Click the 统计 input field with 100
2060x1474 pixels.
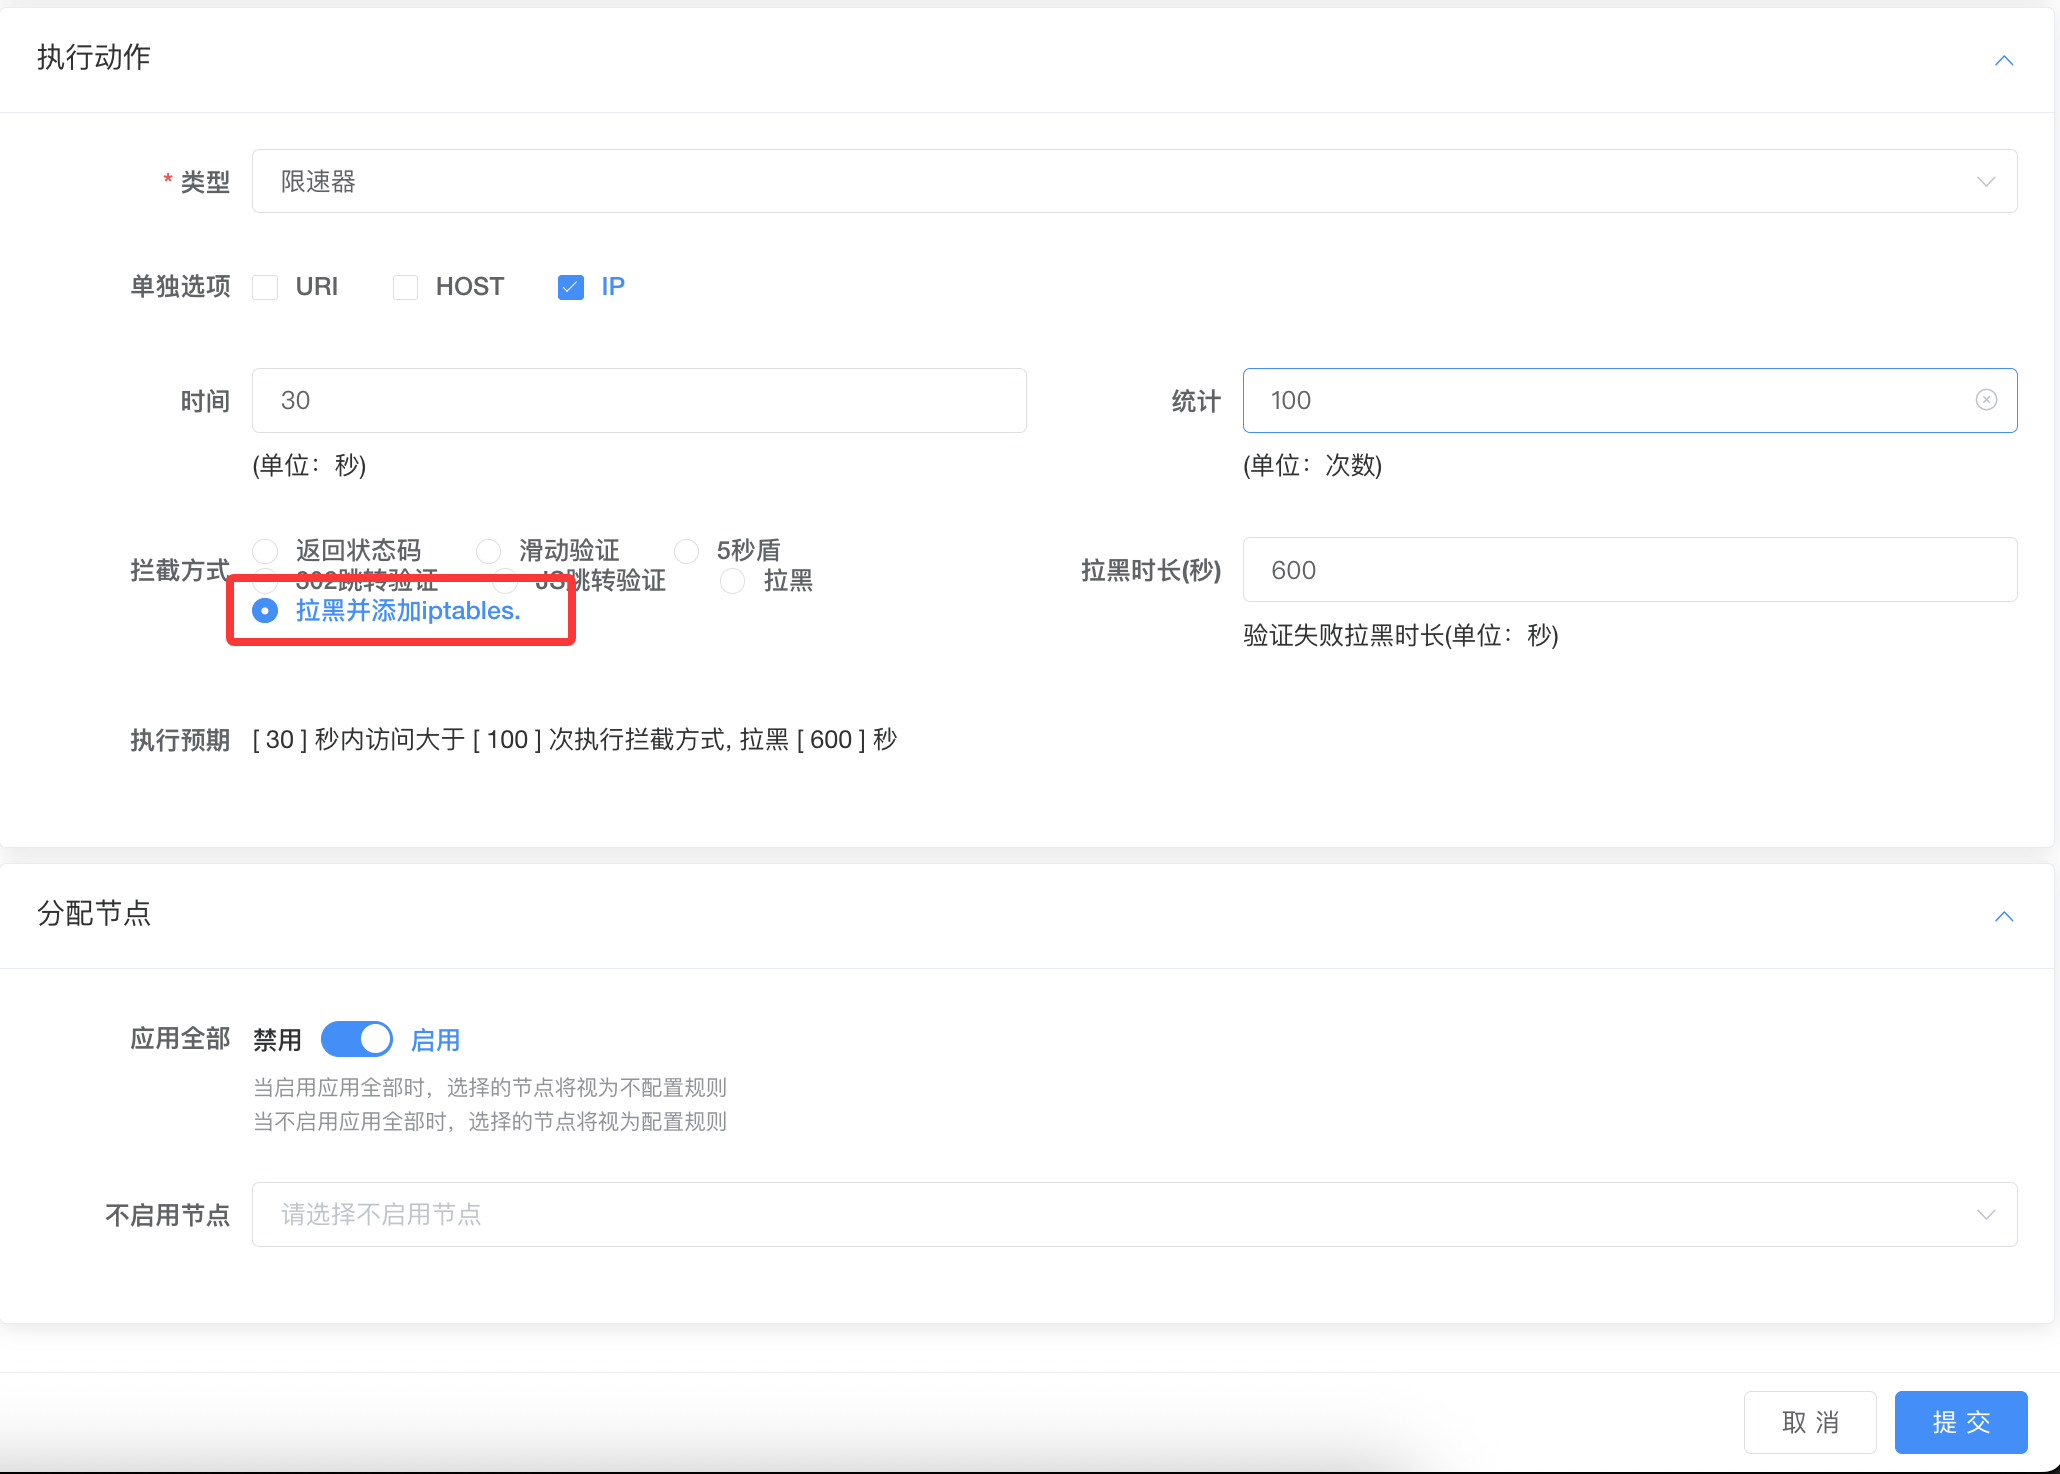1630,400
